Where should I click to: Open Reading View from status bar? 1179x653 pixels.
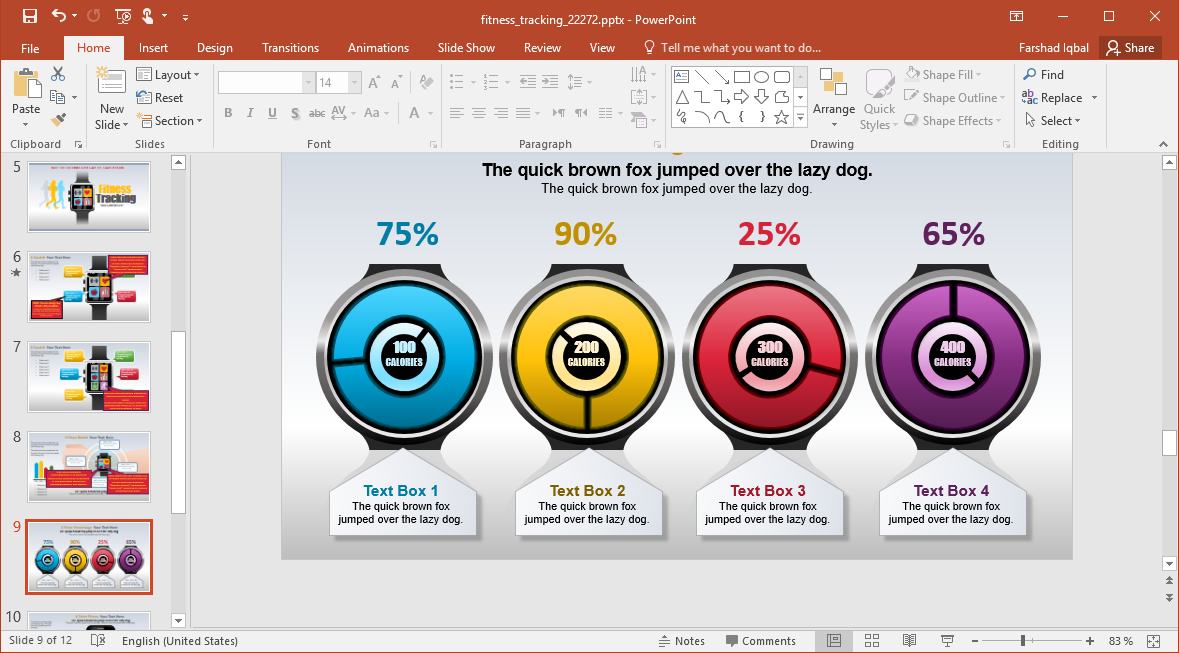click(x=909, y=641)
